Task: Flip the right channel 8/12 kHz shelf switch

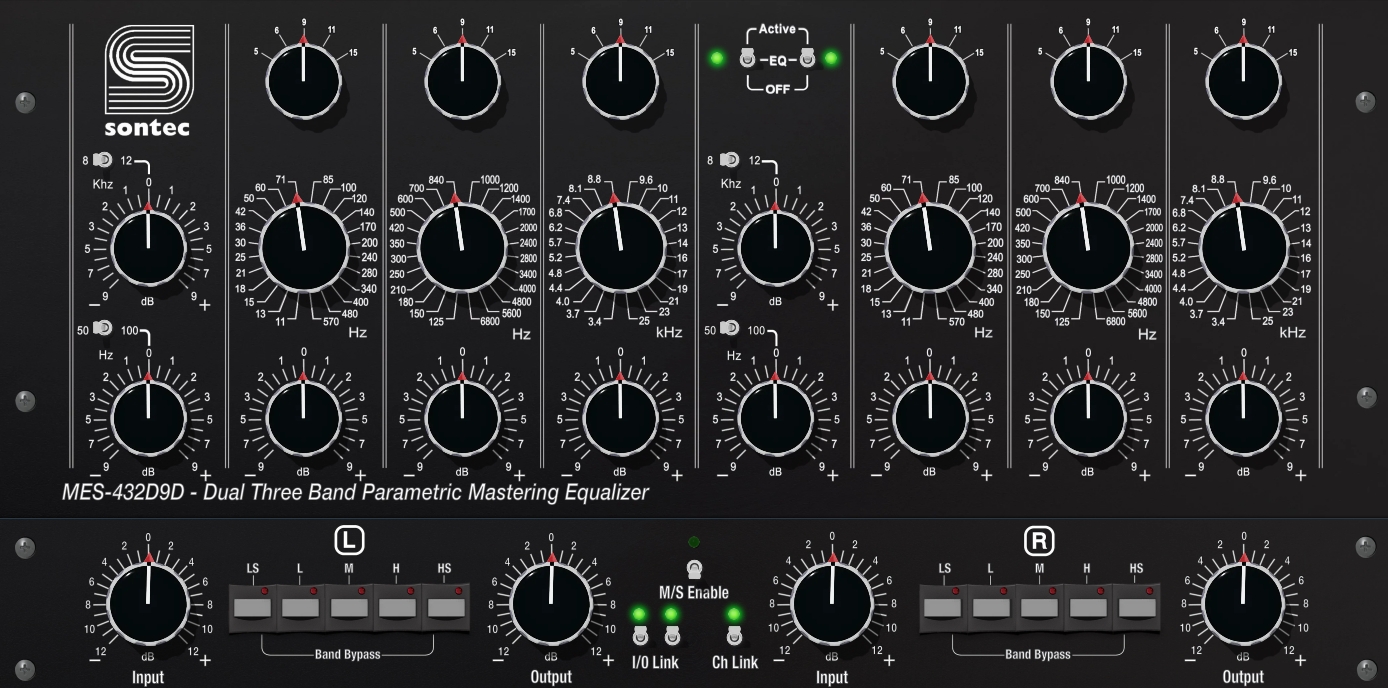Action: pos(730,160)
